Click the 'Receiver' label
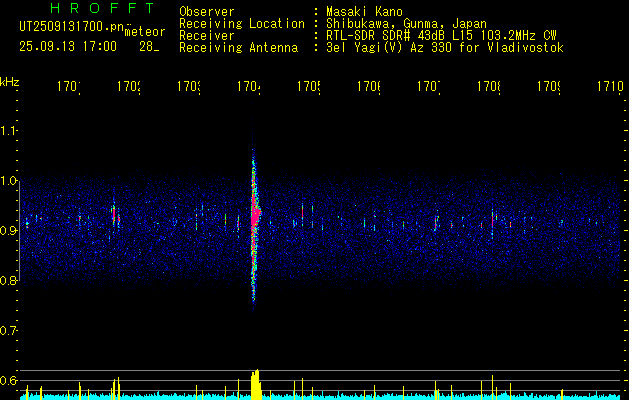 [x=207, y=36]
